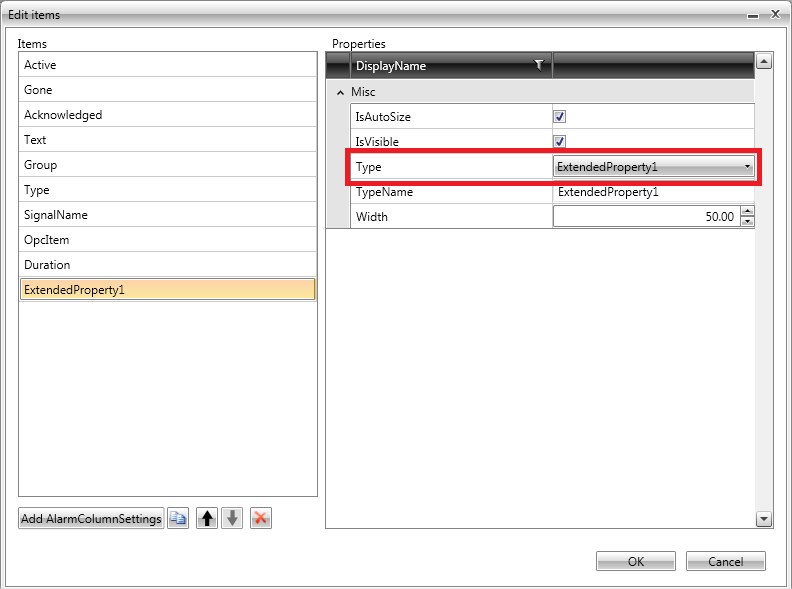This screenshot has width=792, height=589.
Task: Click properties scrollbar down arrow
Action: coord(764,519)
